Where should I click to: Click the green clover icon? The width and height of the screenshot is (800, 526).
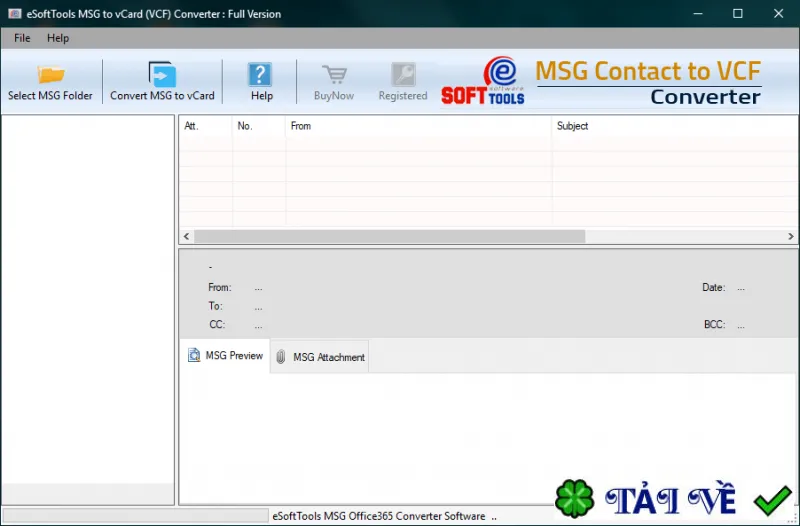(x=574, y=498)
